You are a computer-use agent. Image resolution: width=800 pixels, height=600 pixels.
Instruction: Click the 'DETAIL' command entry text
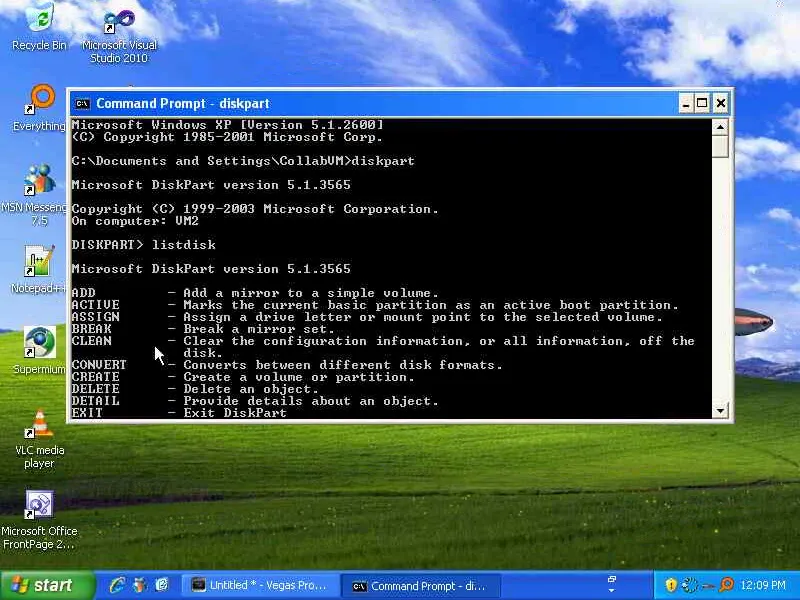95,401
